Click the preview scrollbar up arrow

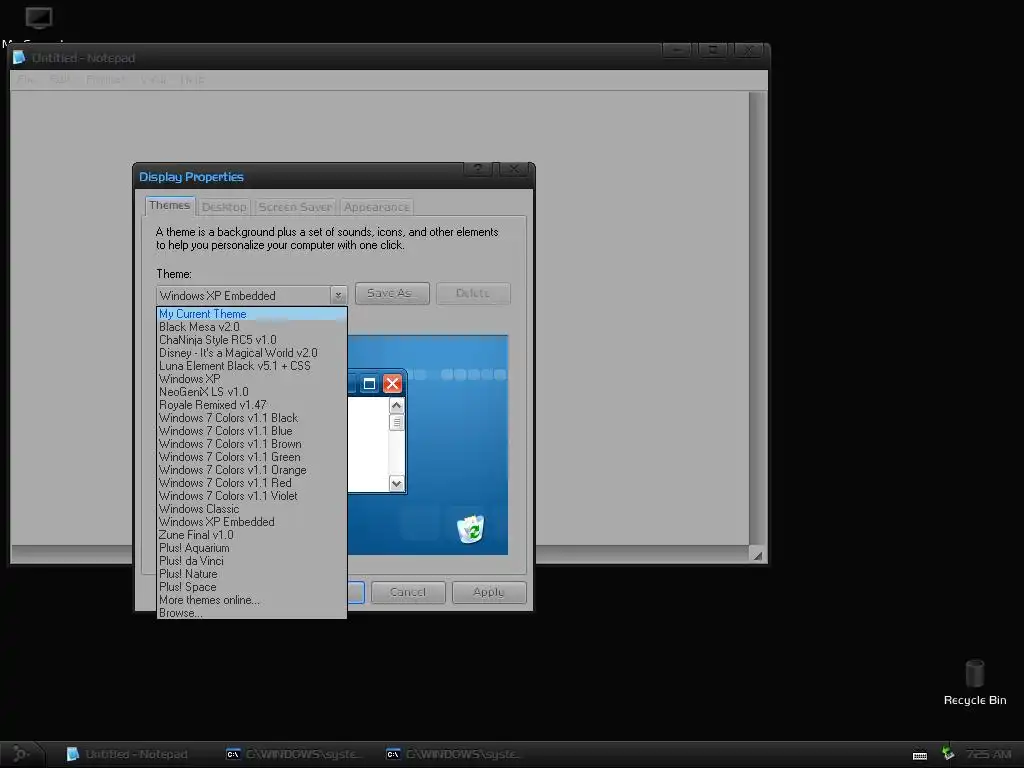tap(396, 406)
